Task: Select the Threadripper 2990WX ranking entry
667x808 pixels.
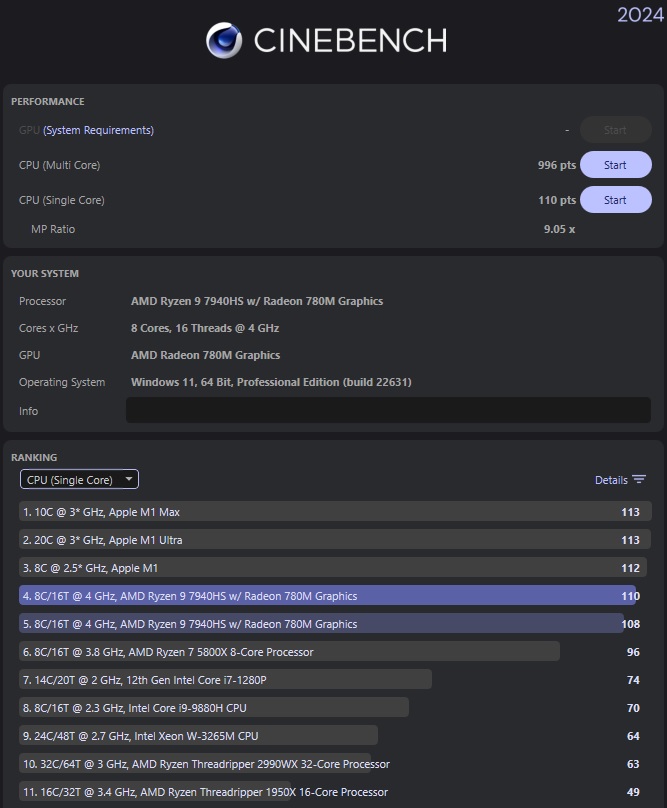Action: [330, 764]
